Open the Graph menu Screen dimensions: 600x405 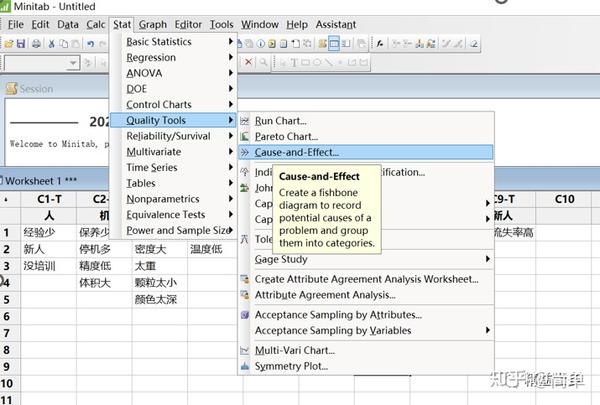153,24
